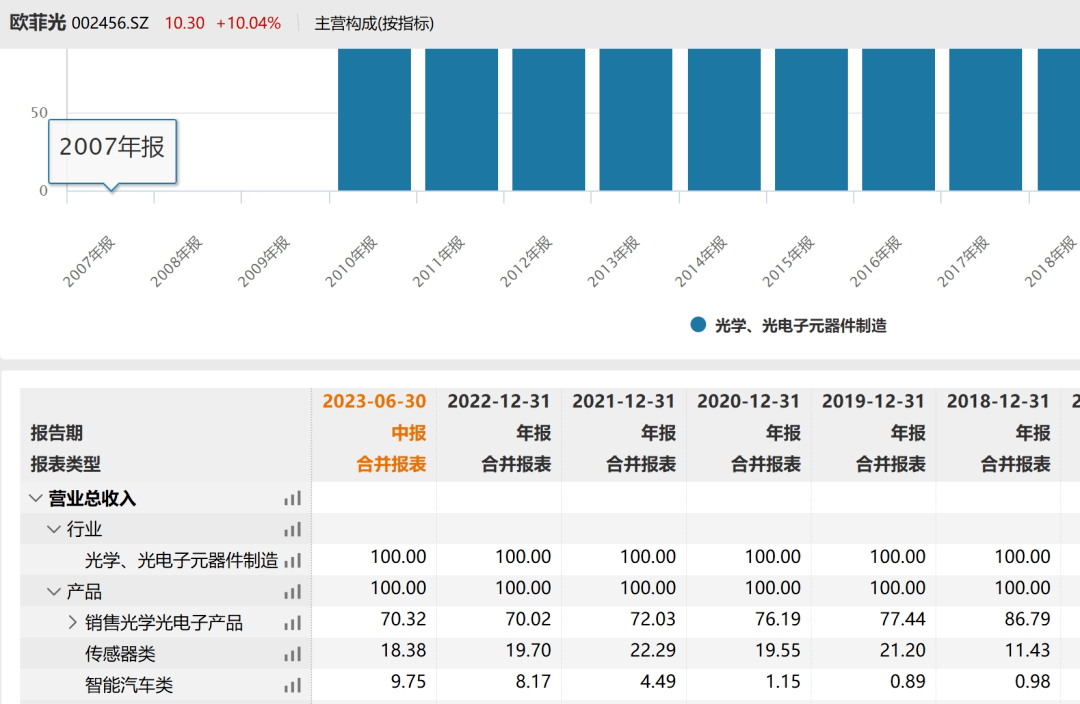Toggle 光学、光电子元器件制造 legend series marker
Viewport: 1080px width, 704px height.
698,325
